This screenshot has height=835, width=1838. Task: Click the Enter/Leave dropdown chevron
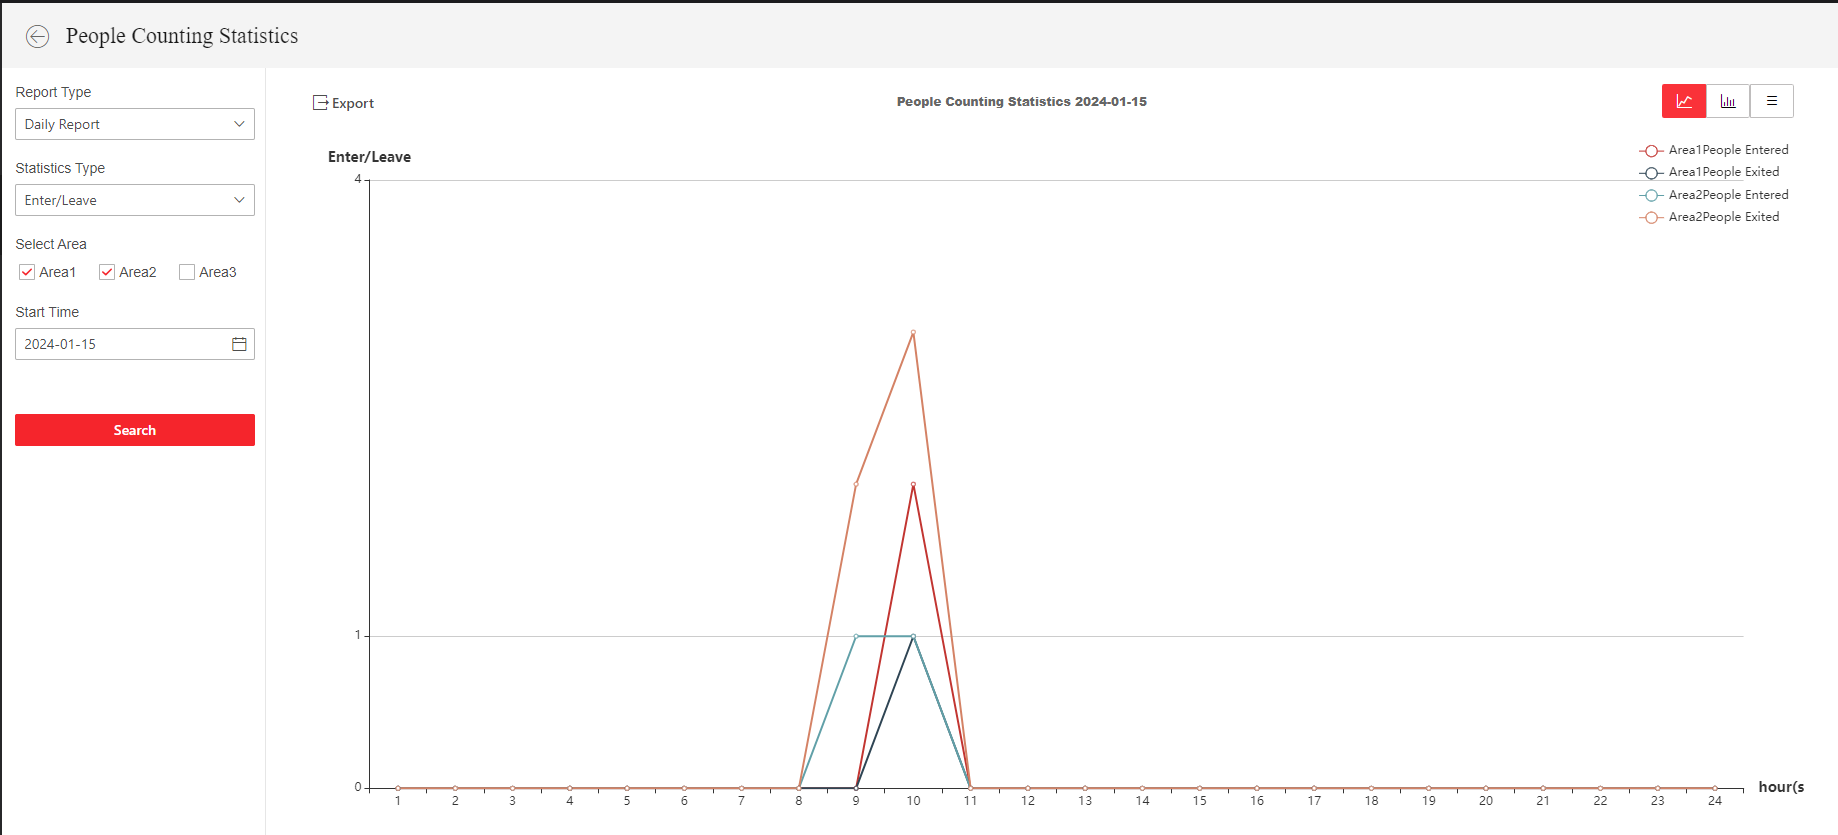(239, 200)
